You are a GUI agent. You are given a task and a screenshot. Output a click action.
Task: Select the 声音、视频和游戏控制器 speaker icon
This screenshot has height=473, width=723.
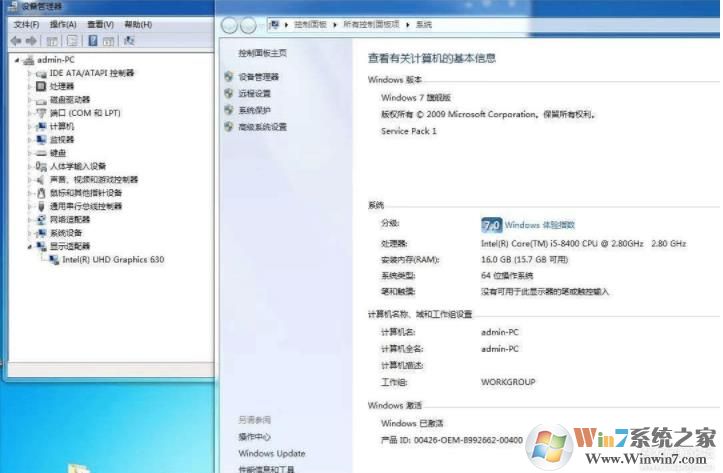click(x=41, y=180)
